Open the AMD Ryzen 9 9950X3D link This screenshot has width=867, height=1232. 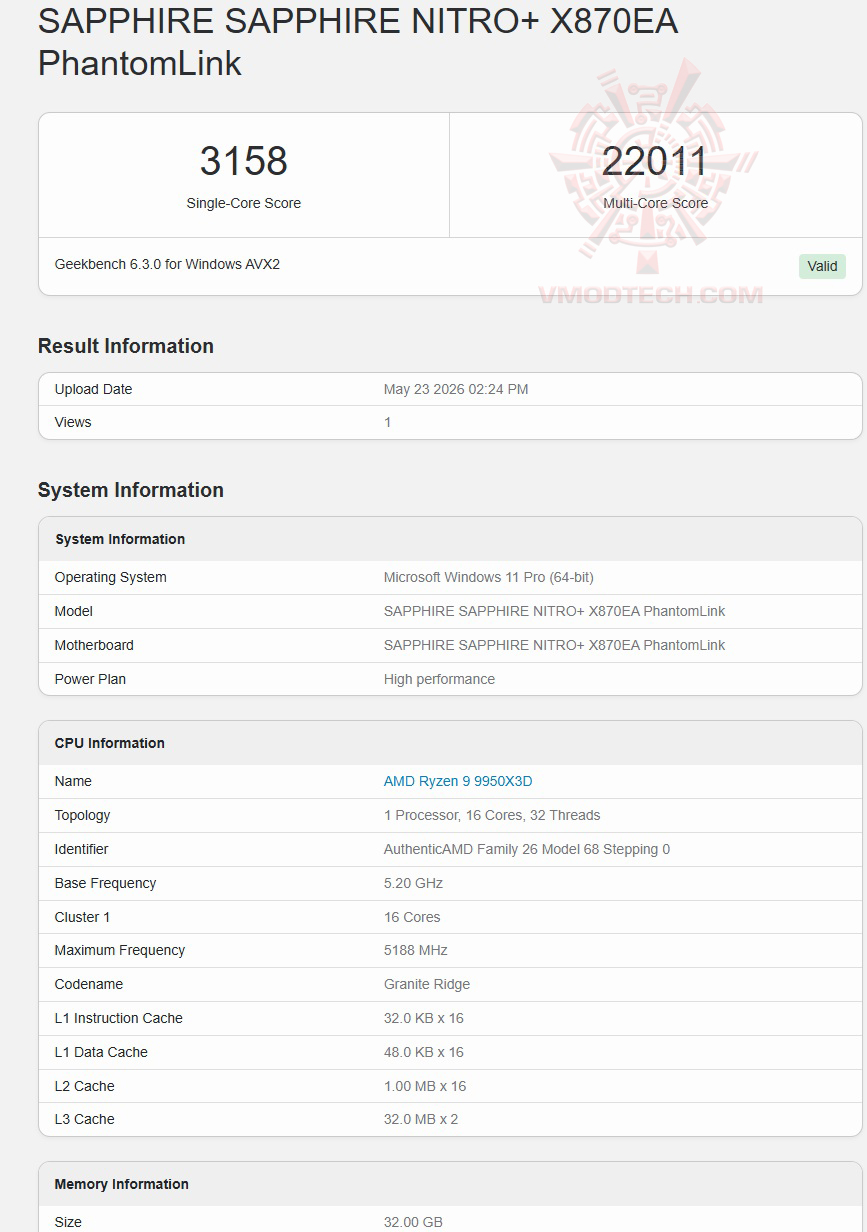click(458, 781)
